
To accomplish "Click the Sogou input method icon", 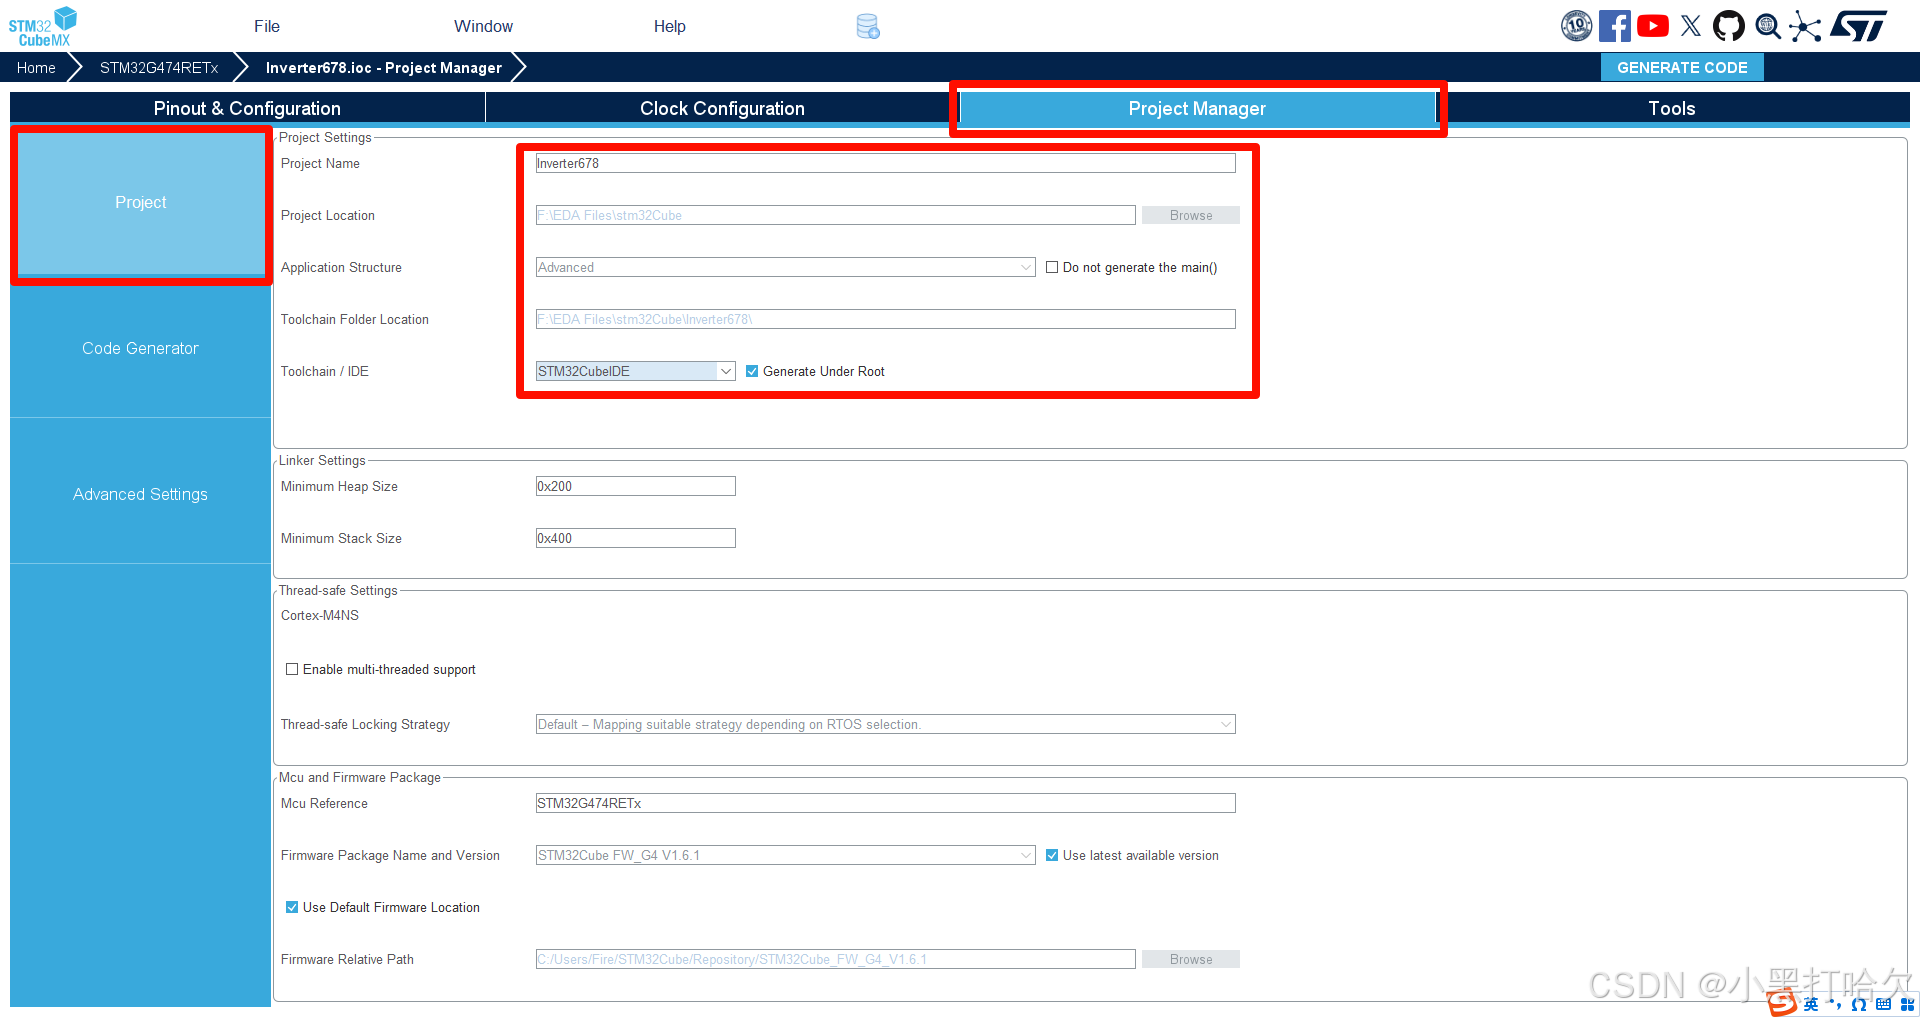I will coord(1782,1003).
